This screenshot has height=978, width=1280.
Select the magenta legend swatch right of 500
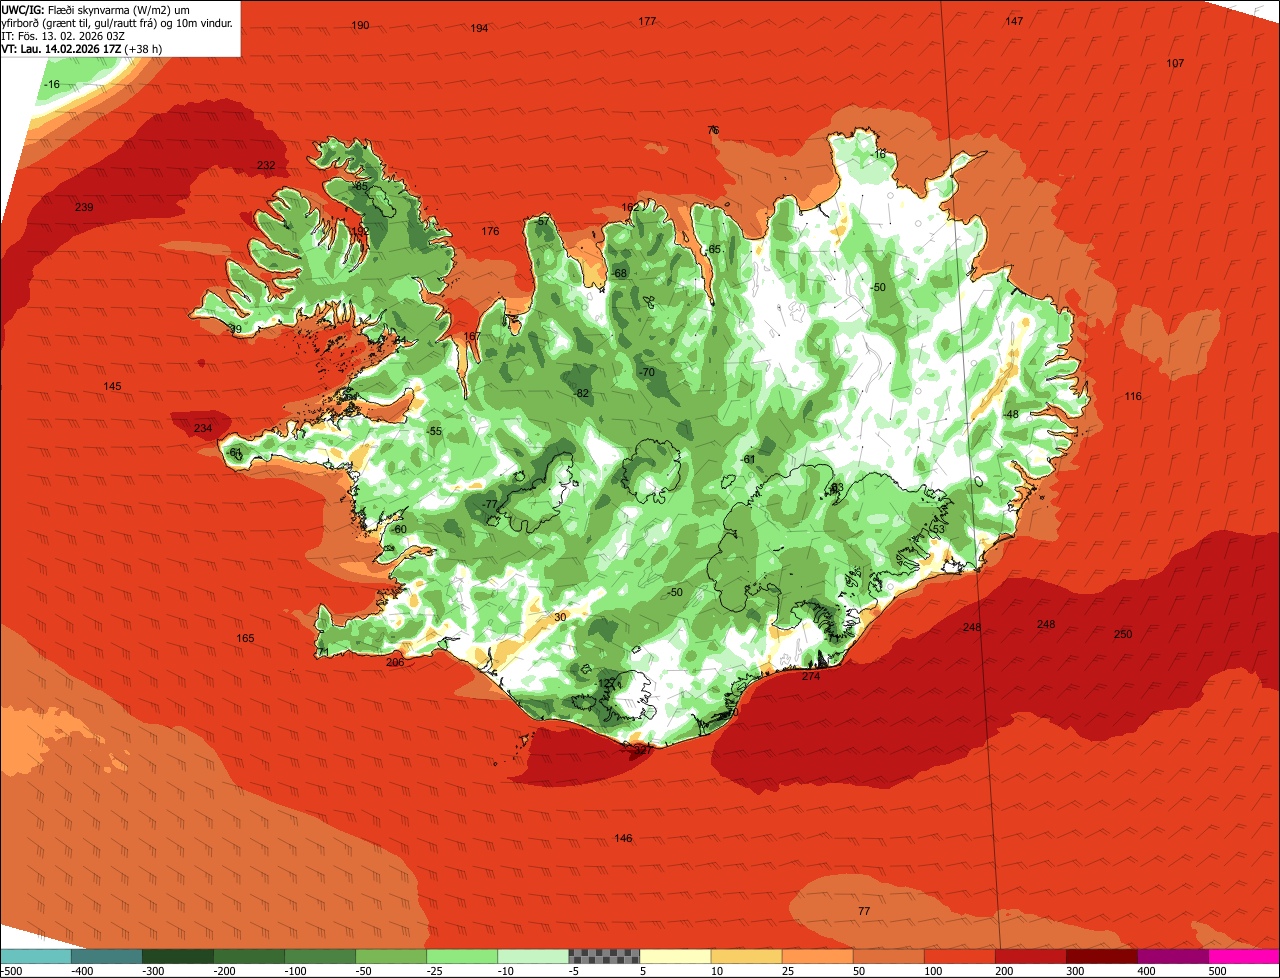coord(1244,956)
